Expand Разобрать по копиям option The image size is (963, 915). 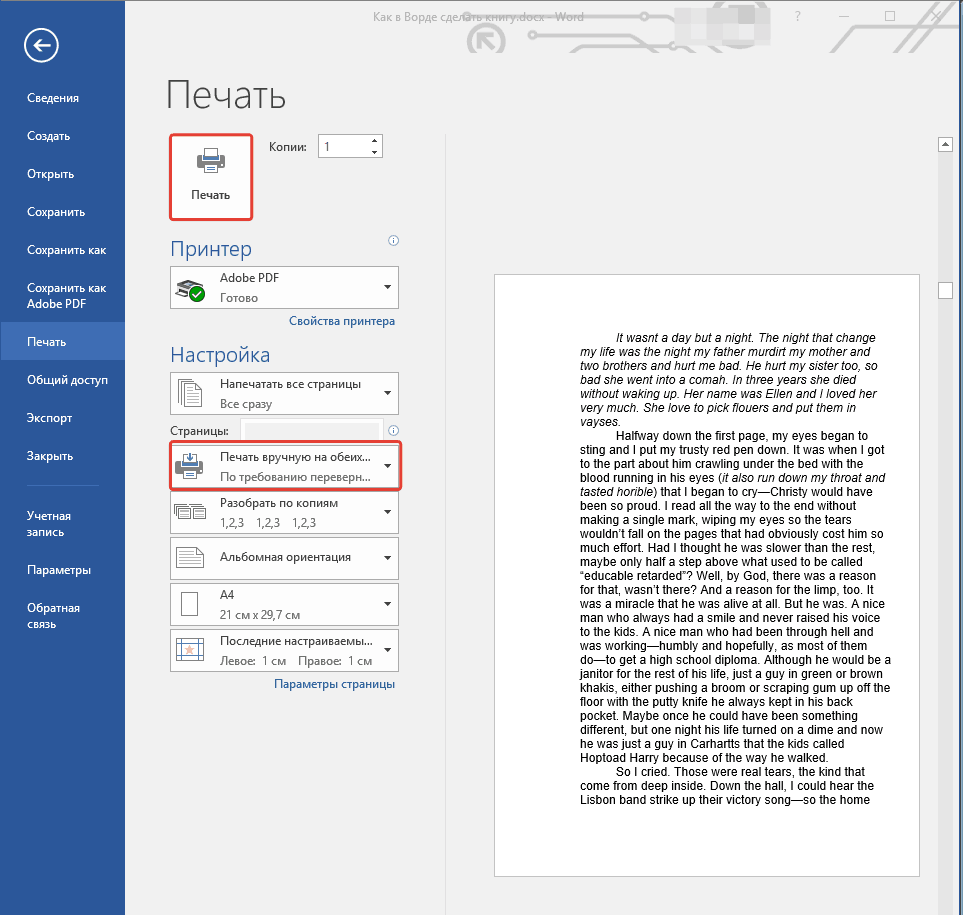285,512
